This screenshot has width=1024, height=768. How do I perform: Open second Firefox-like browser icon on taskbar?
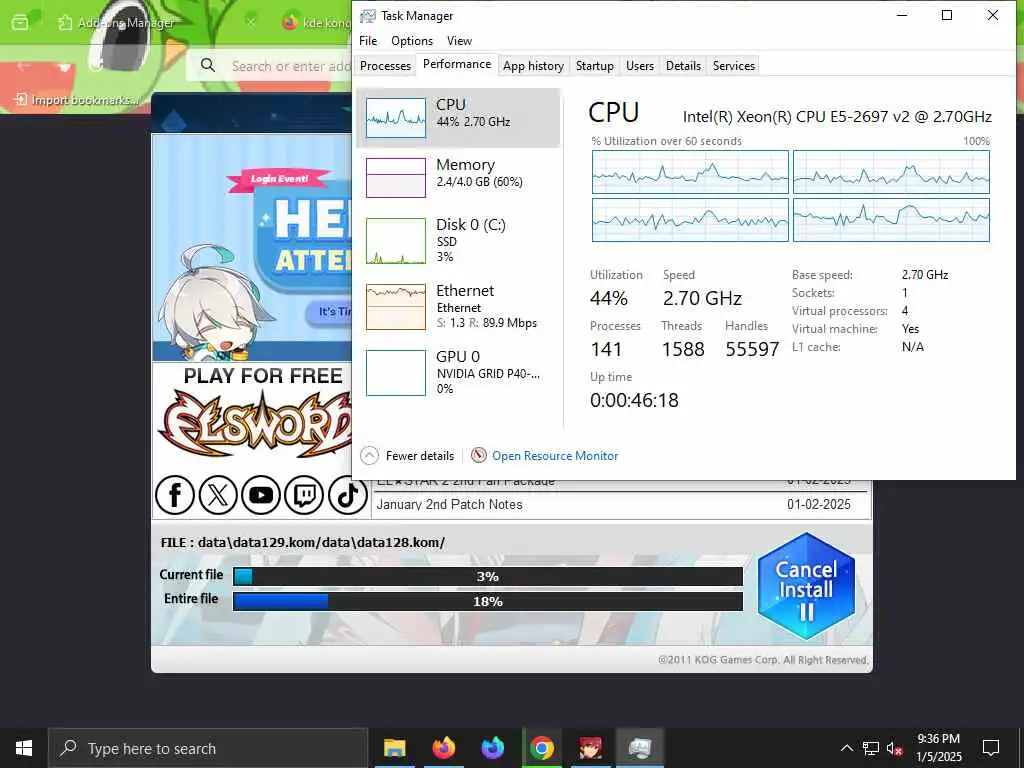tap(492, 748)
